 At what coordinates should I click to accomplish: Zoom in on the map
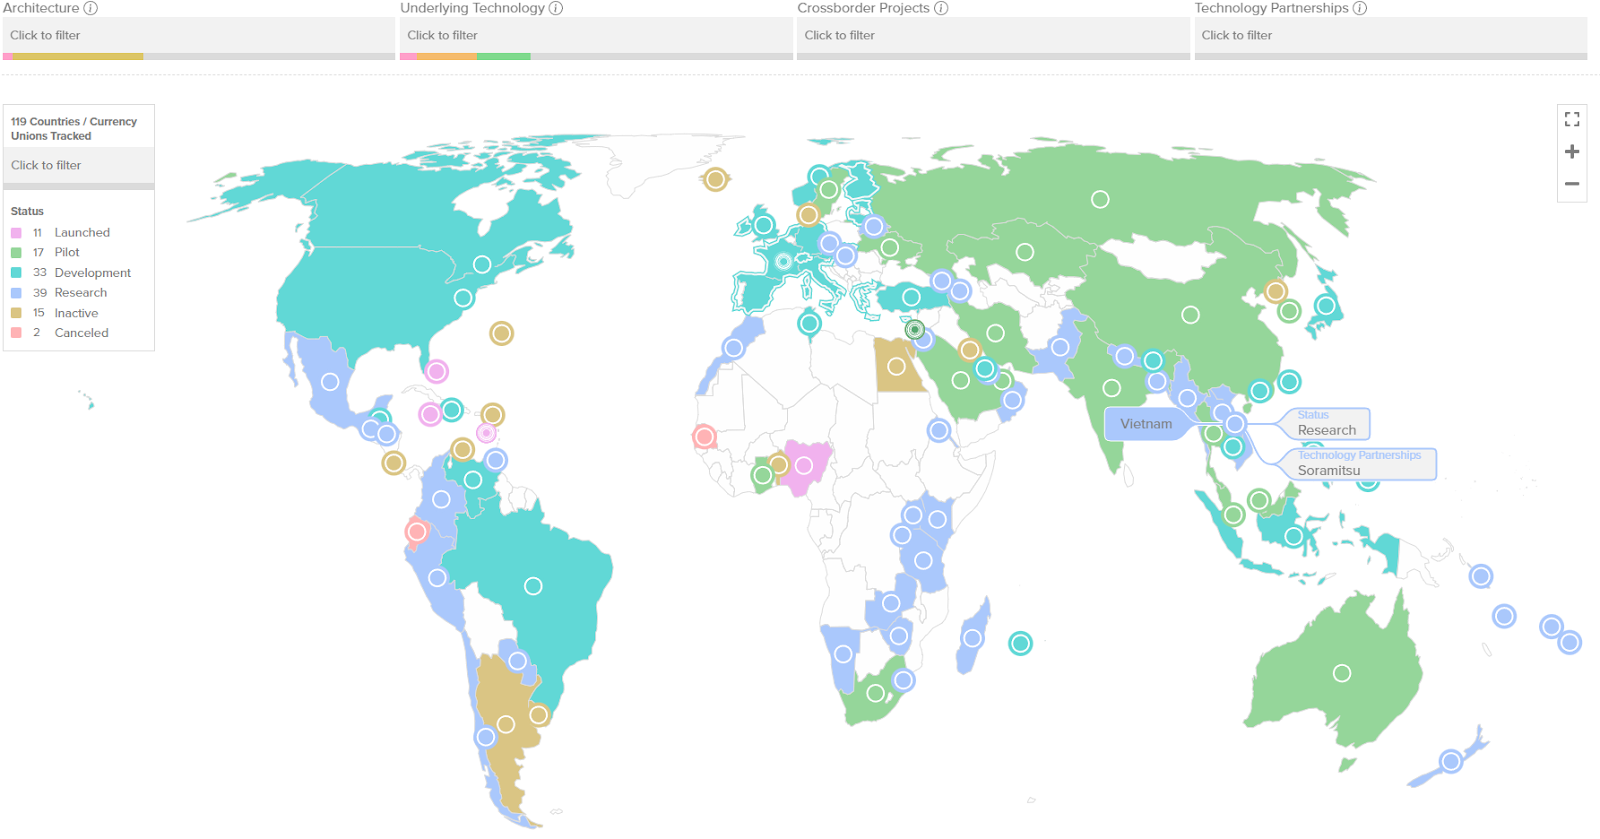pyautogui.click(x=1572, y=152)
